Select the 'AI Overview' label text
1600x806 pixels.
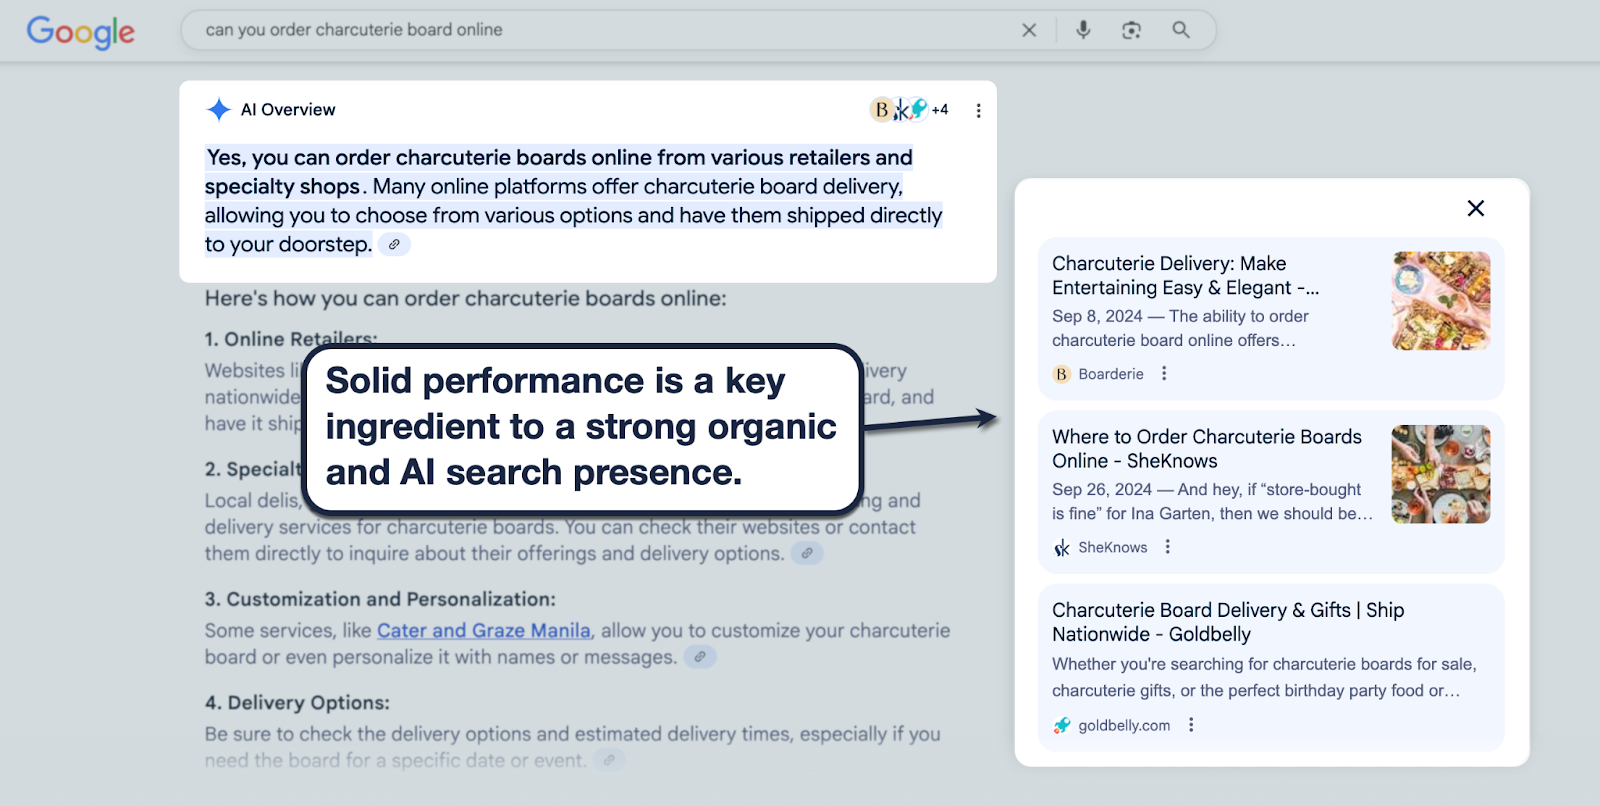pos(288,110)
